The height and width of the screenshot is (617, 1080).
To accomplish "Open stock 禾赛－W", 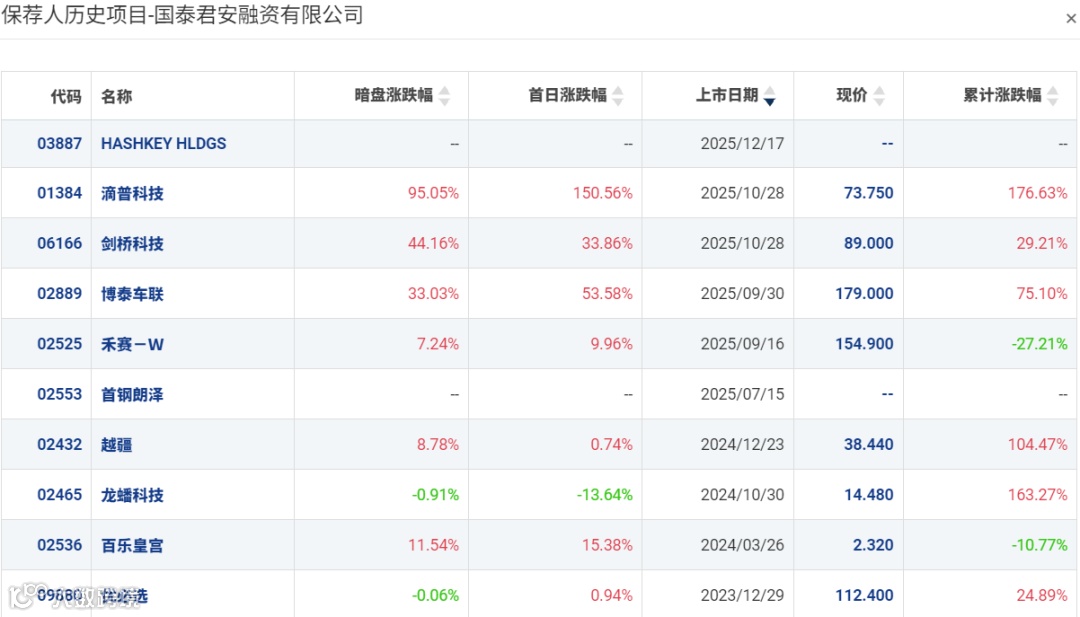I will click(x=132, y=344).
